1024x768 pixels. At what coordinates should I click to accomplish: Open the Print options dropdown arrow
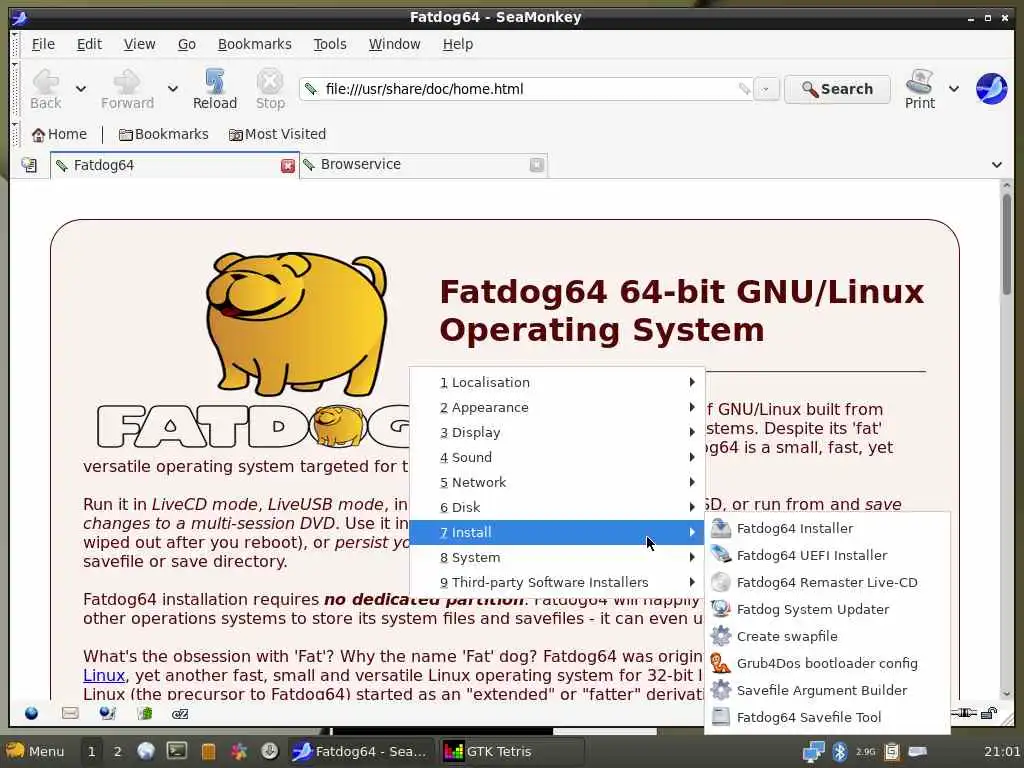tap(953, 89)
